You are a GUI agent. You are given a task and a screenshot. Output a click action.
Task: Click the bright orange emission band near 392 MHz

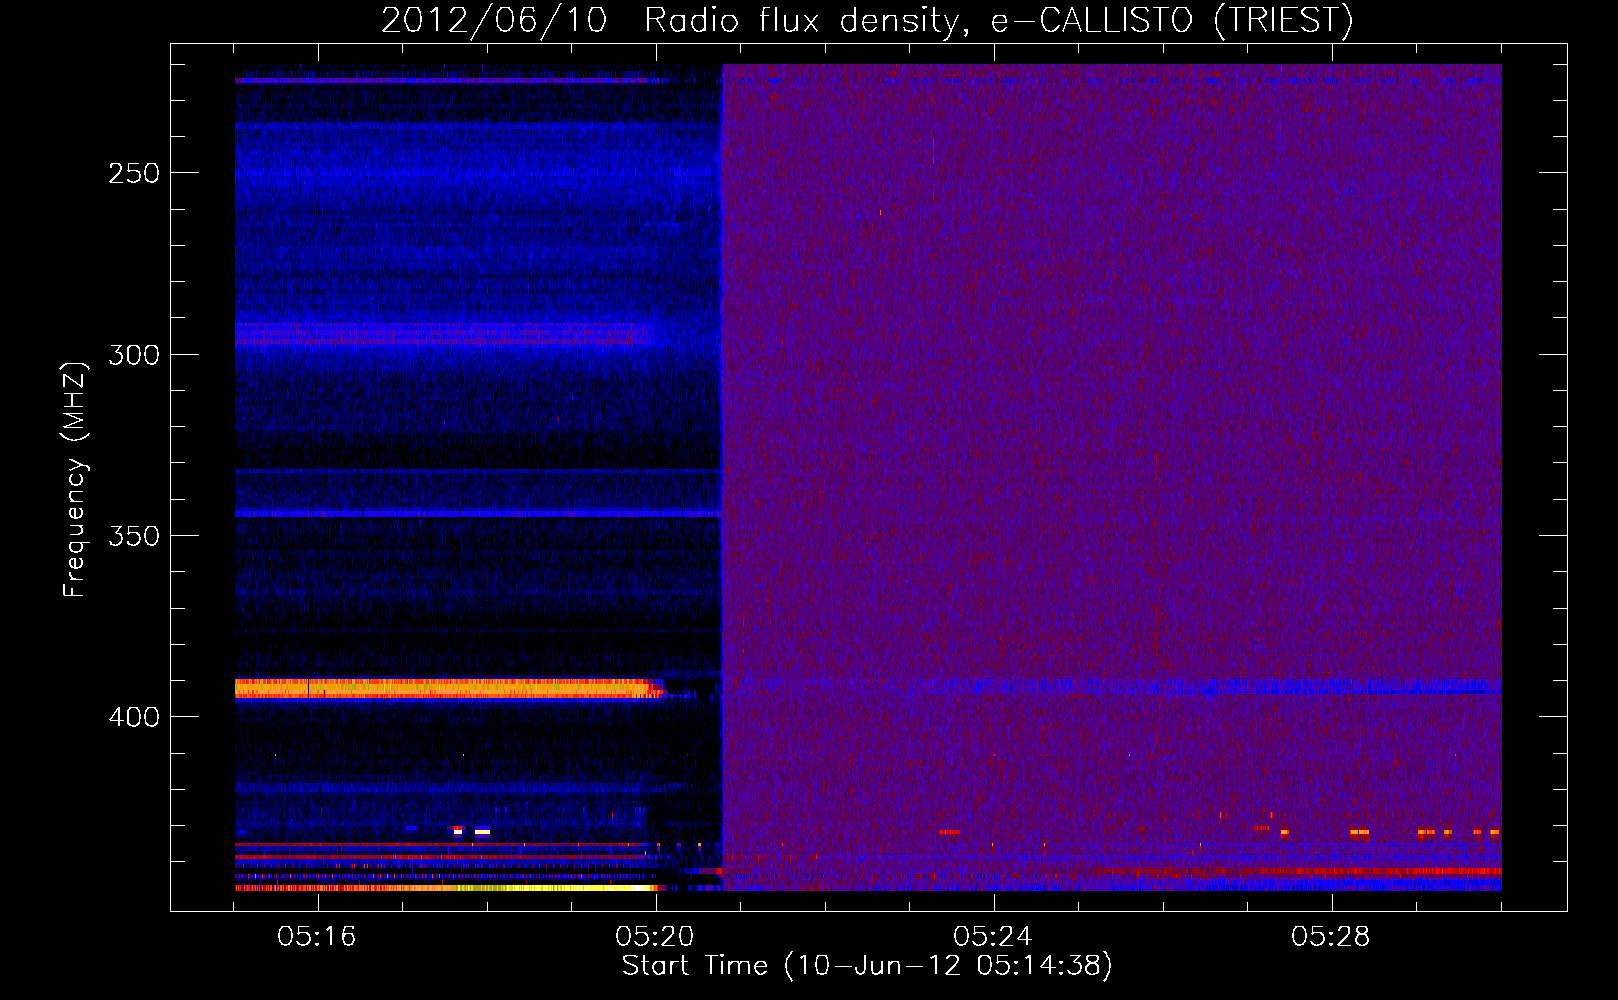tap(448, 688)
